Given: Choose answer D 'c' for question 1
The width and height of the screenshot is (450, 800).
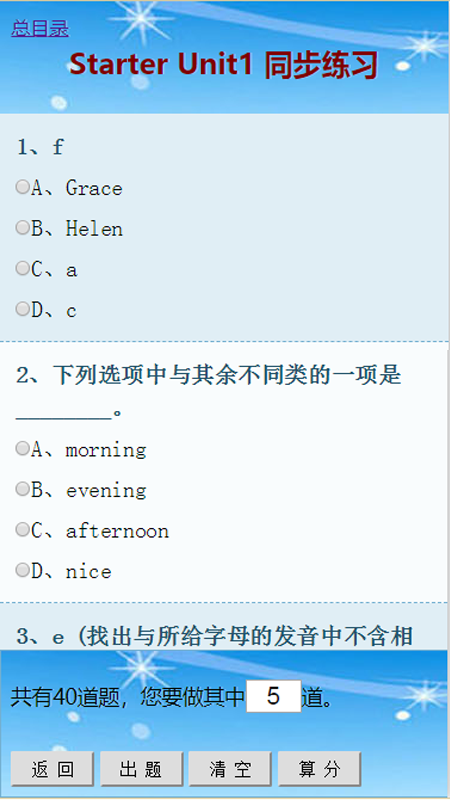Looking at the screenshot, I should (x=22, y=309).
